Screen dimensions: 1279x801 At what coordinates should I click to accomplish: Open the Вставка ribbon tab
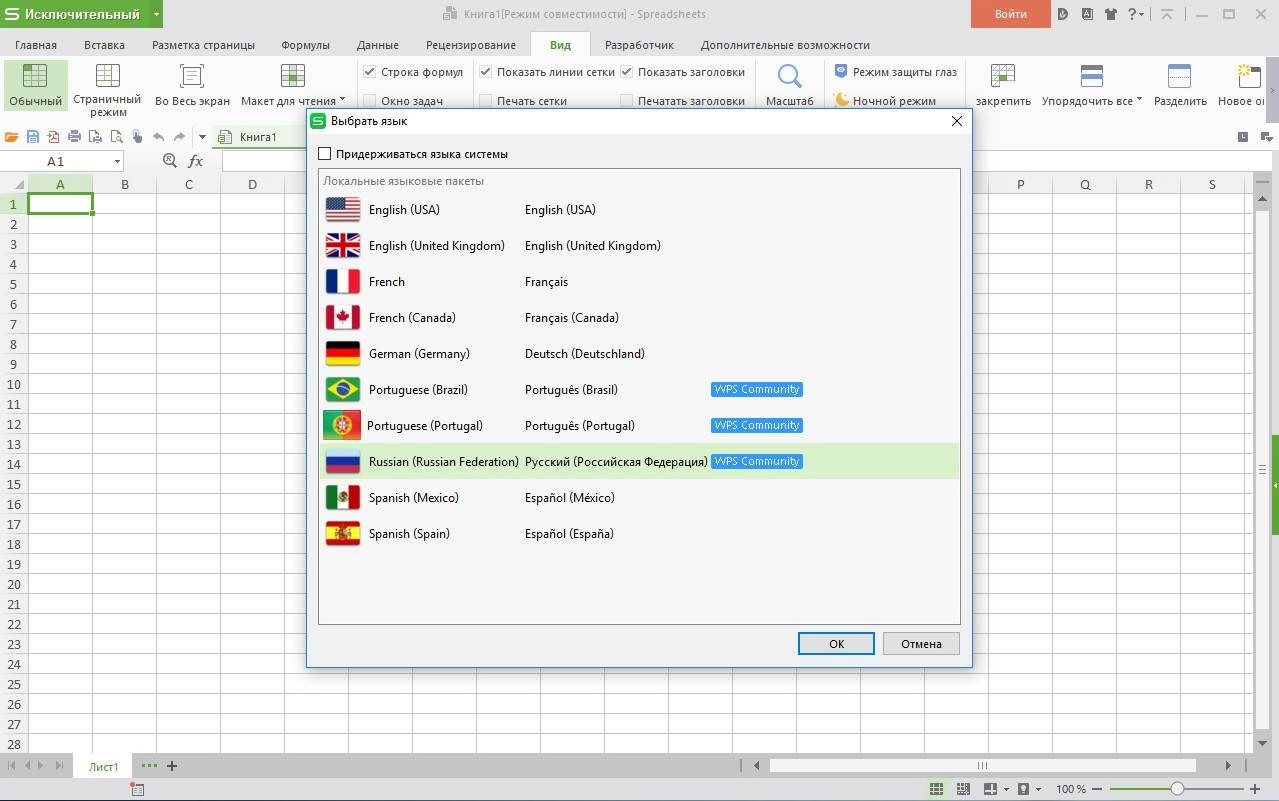(104, 45)
